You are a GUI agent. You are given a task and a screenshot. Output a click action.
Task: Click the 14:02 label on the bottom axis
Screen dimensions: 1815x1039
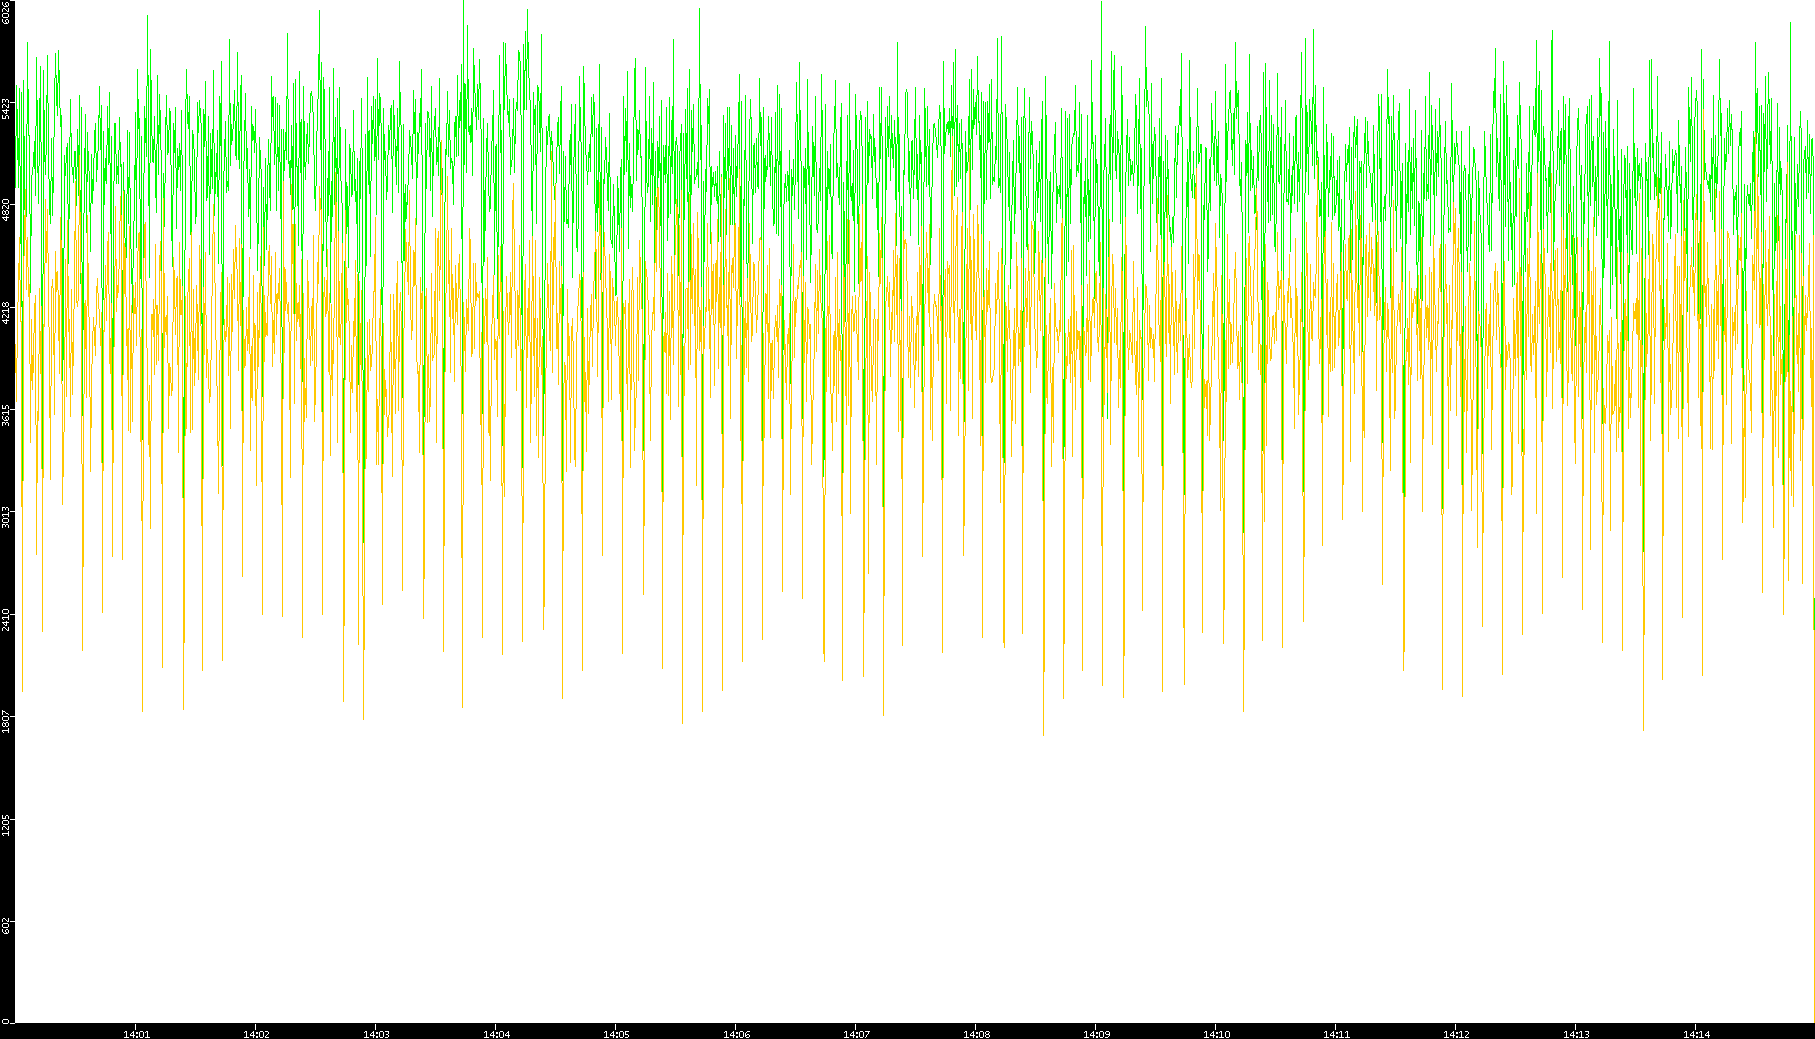[x=256, y=1034]
